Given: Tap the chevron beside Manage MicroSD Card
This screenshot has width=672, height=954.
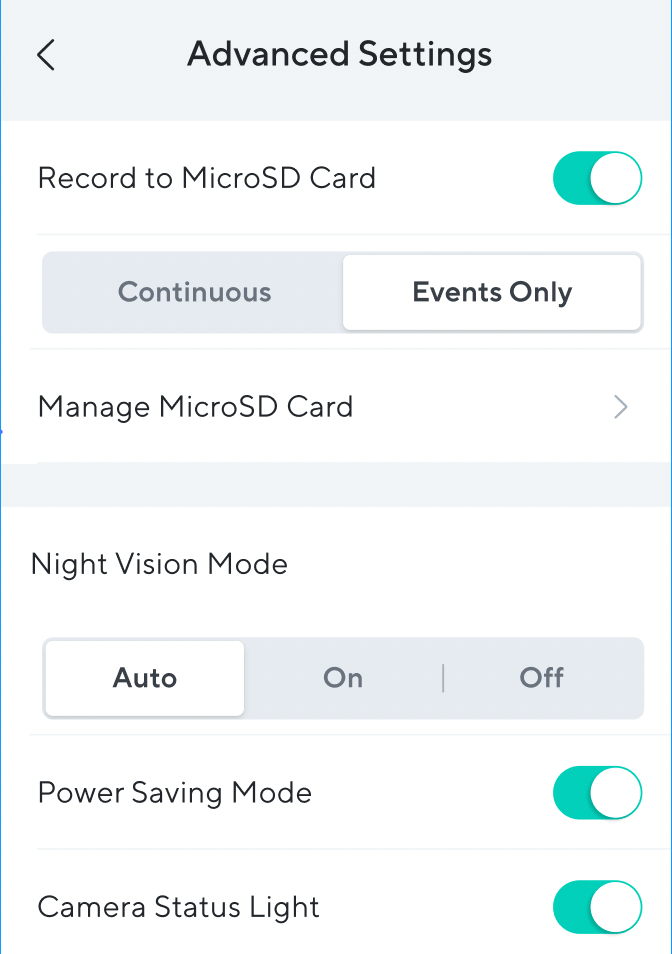Looking at the screenshot, I should click(x=620, y=407).
